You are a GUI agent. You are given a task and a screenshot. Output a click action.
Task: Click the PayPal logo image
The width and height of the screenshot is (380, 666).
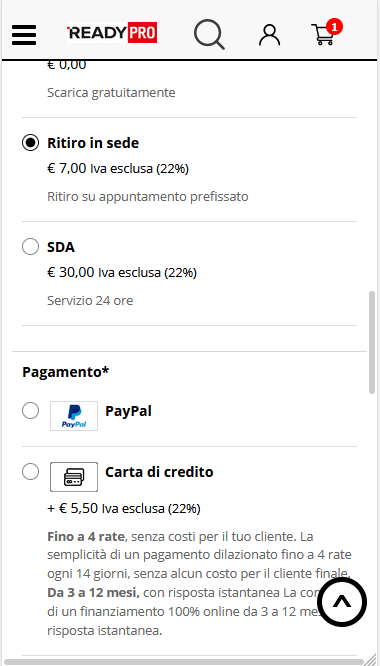click(x=74, y=416)
